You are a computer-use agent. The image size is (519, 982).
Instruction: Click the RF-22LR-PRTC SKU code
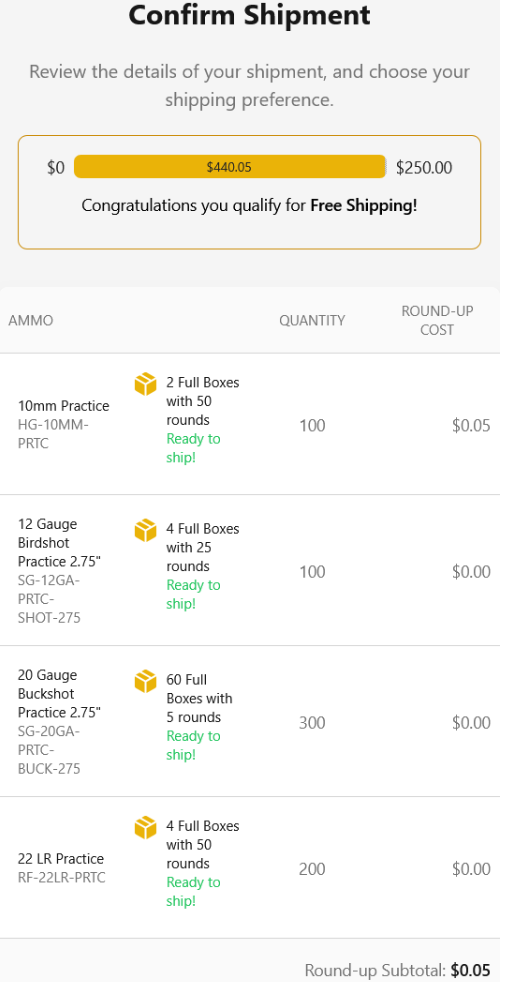[61, 877]
